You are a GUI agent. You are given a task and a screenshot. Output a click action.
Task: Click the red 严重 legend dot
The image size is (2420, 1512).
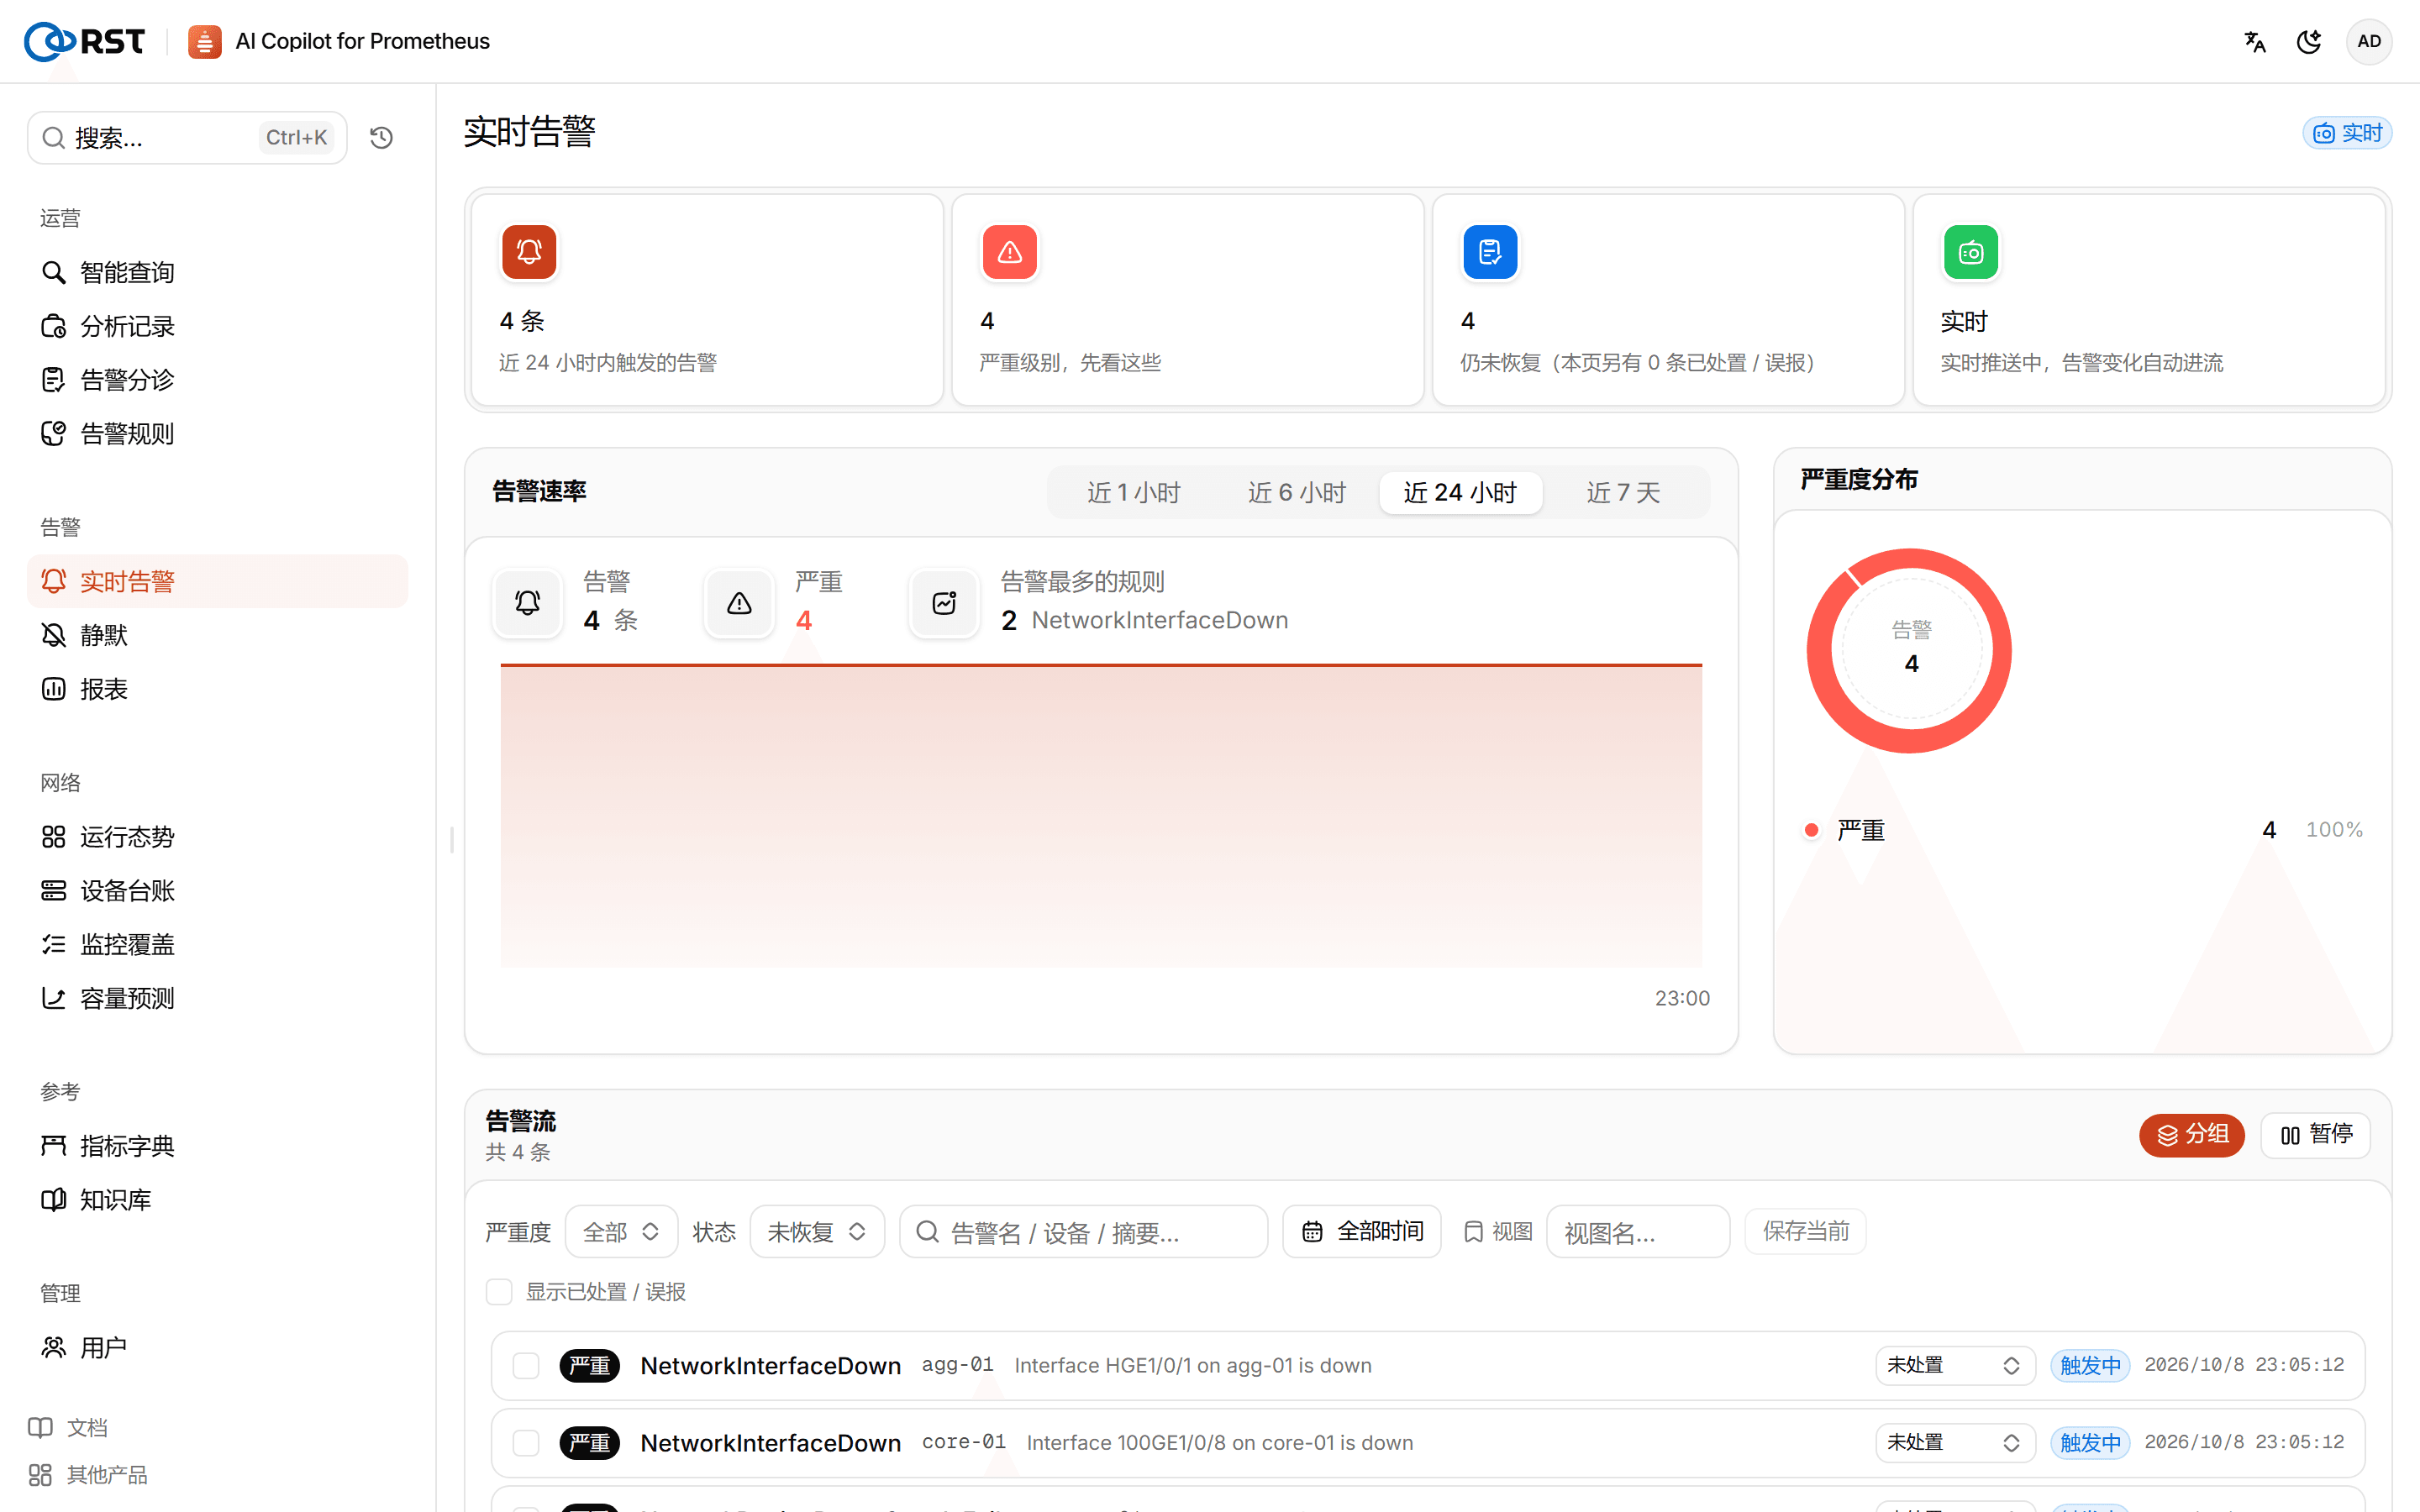coord(1811,830)
